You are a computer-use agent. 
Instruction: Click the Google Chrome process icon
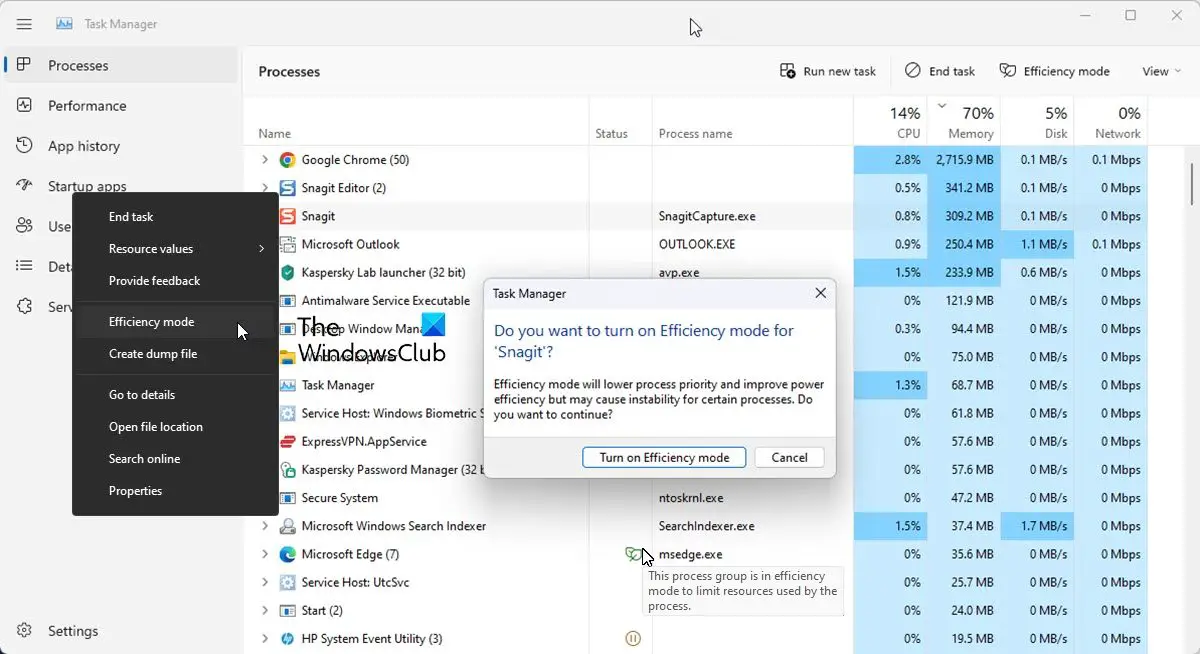pos(287,160)
